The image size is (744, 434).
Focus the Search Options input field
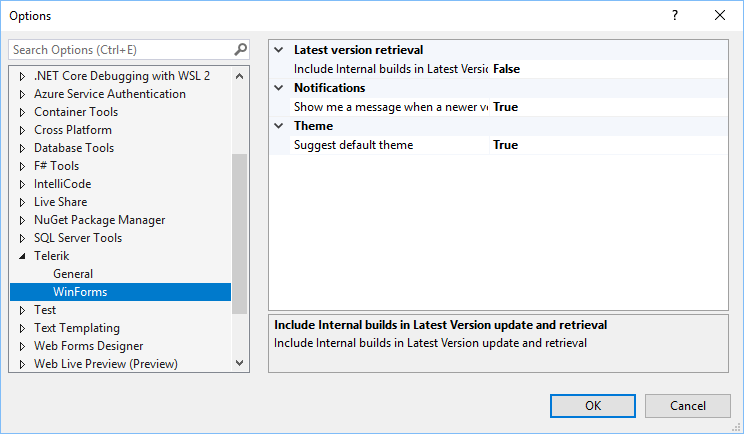click(x=121, y=50)
